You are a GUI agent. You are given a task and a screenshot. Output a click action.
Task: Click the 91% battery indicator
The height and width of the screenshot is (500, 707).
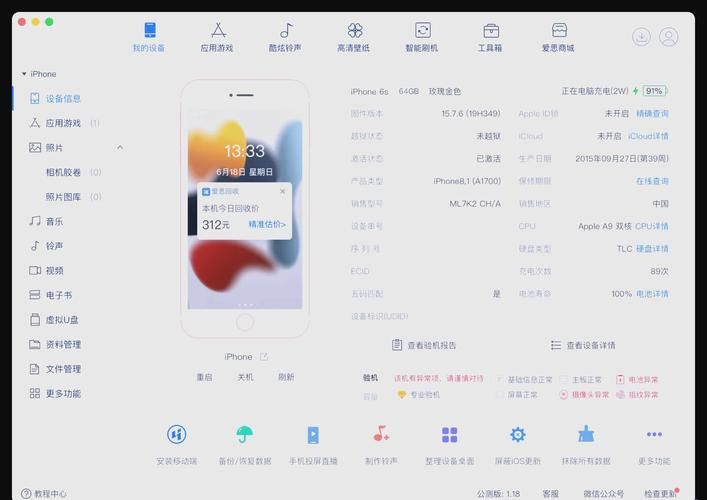coord(654,91)
